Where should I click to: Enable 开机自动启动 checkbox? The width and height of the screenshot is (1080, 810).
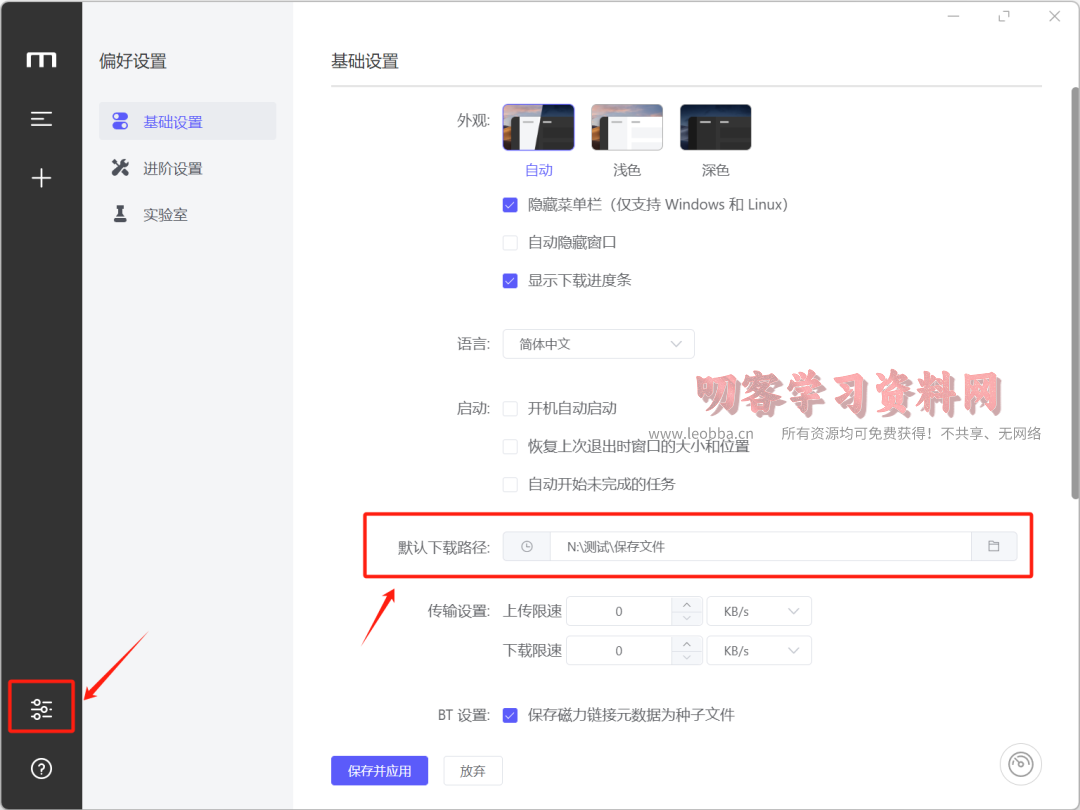point(510,407)
